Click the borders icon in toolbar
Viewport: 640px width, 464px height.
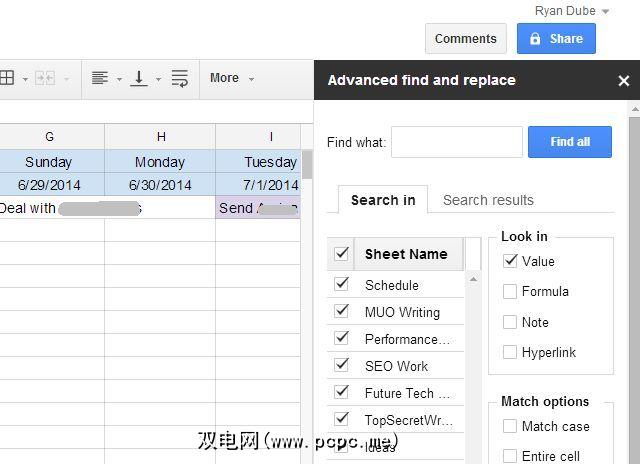pyautogui.click(x=7, y=78)
